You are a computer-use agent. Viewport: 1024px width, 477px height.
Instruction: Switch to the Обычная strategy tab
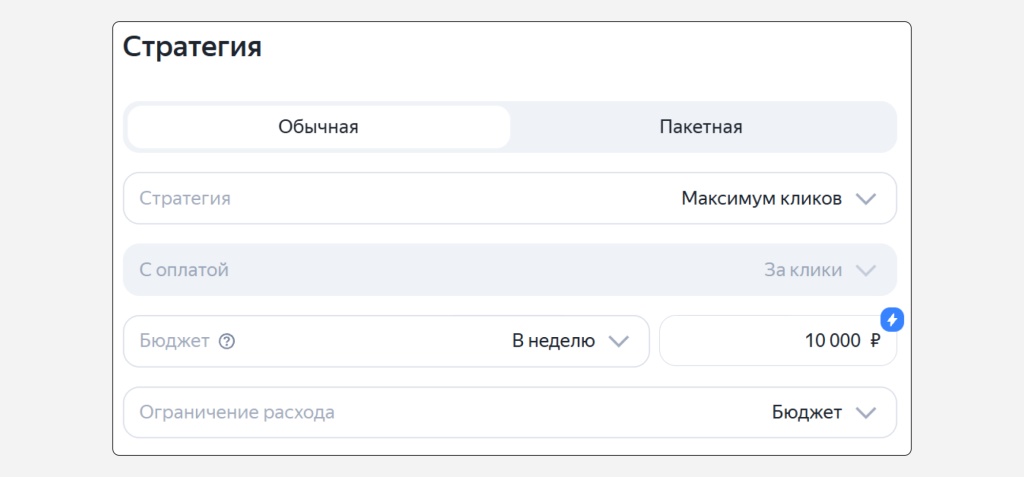click(x=318, y=127)
